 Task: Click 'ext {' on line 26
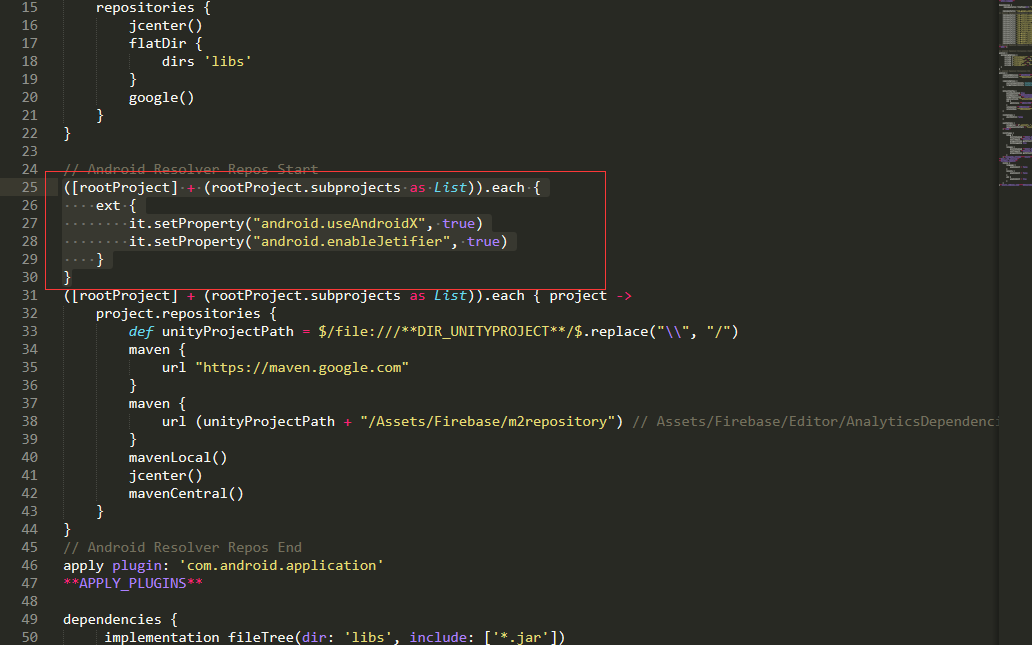pos(116,205)
